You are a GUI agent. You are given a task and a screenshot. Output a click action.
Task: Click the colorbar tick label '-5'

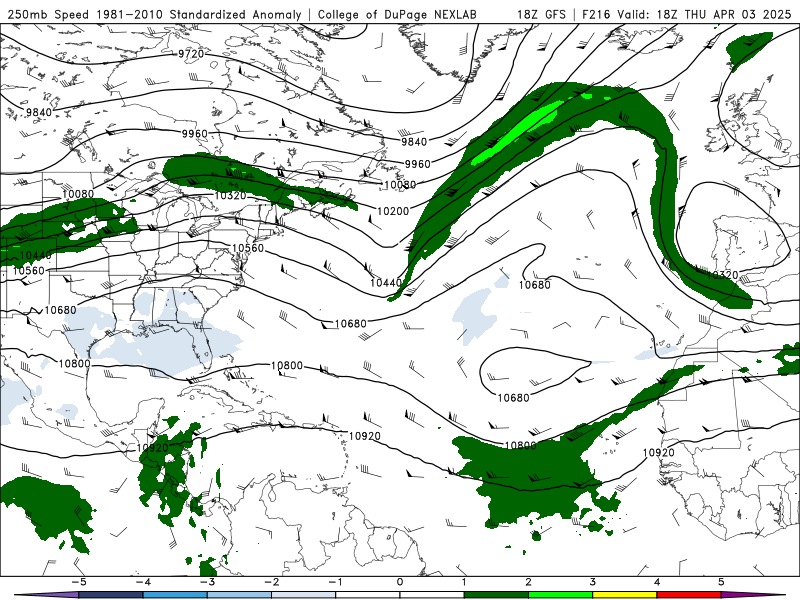click(x=79, y=582)
